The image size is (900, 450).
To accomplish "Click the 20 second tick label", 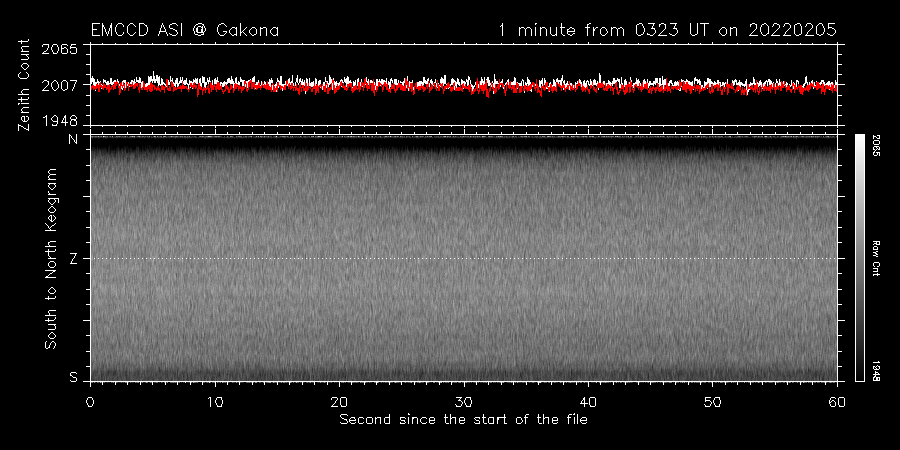I will [x=339, y=401].
